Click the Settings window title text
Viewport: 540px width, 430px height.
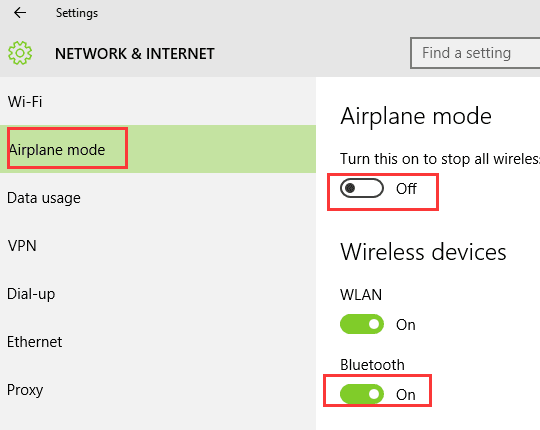tap(77, 13)
